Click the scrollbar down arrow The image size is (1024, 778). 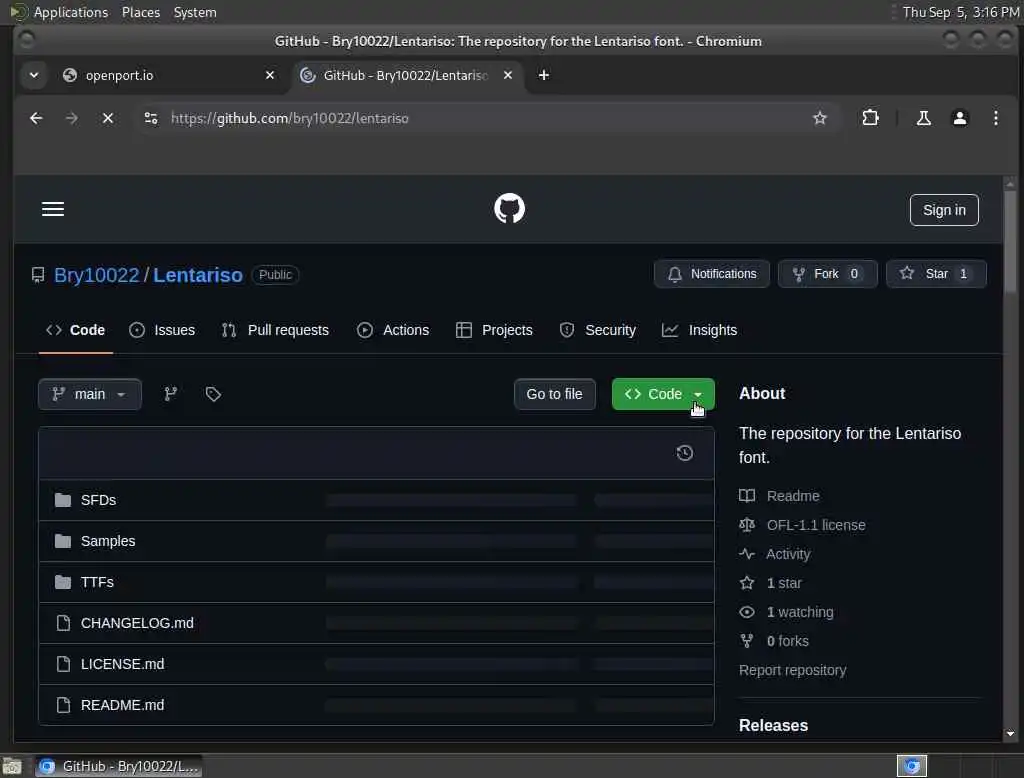[x=1010, y=734]
